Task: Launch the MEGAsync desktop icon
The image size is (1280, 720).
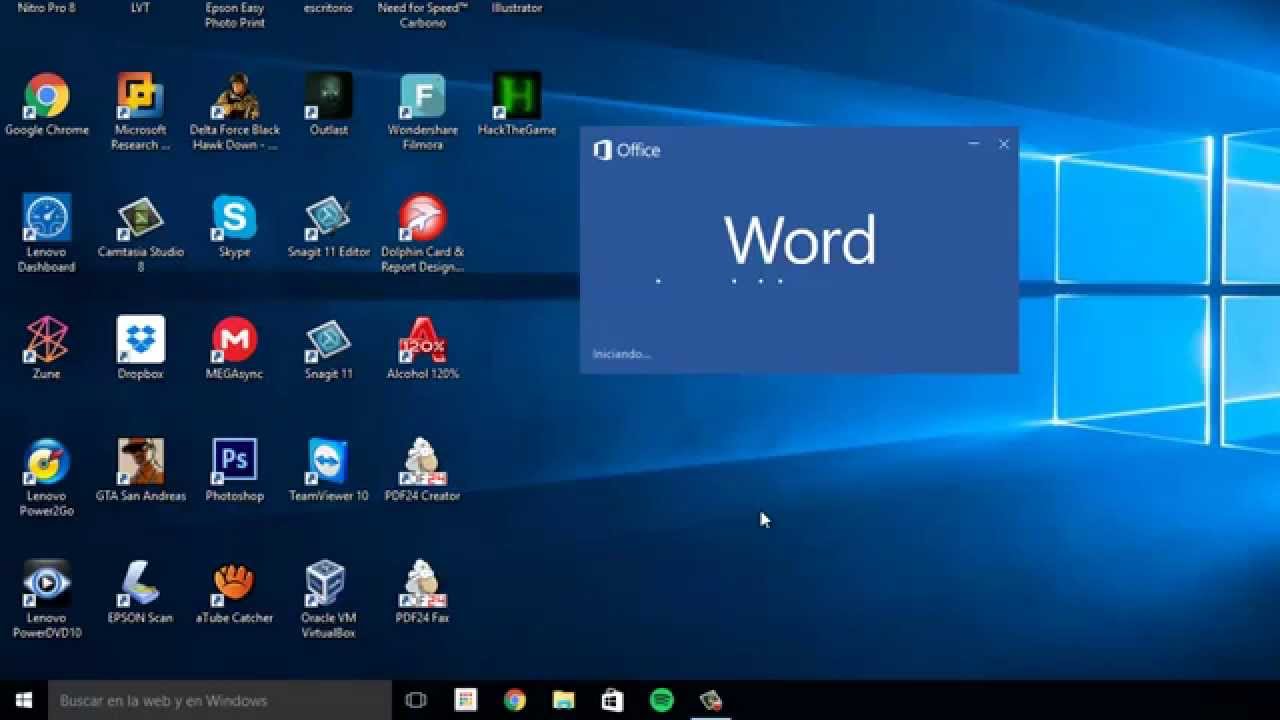Action: coord(235,348)
